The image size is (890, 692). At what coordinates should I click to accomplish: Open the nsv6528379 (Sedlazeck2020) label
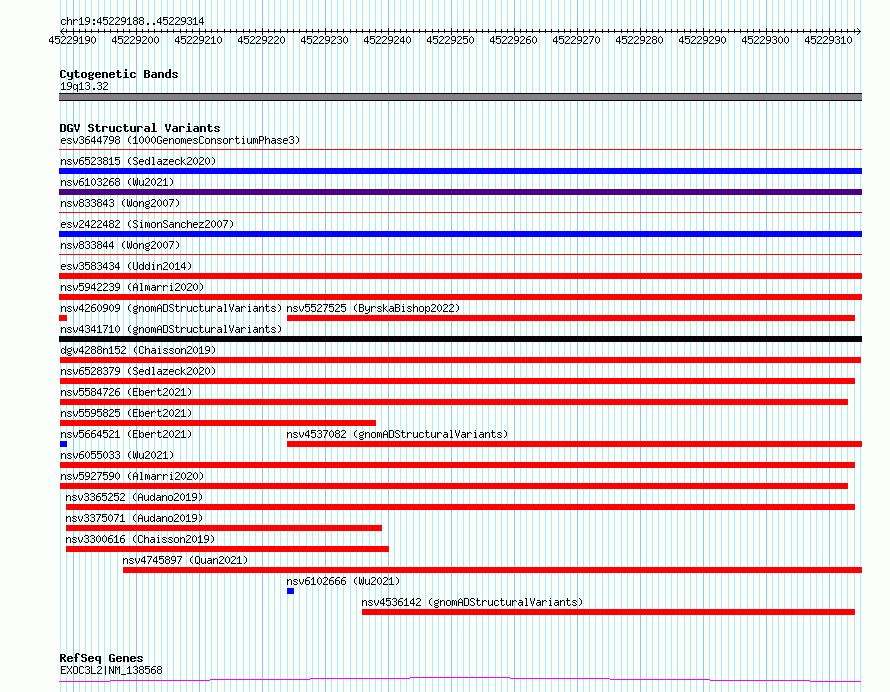(x=138, y=371)
